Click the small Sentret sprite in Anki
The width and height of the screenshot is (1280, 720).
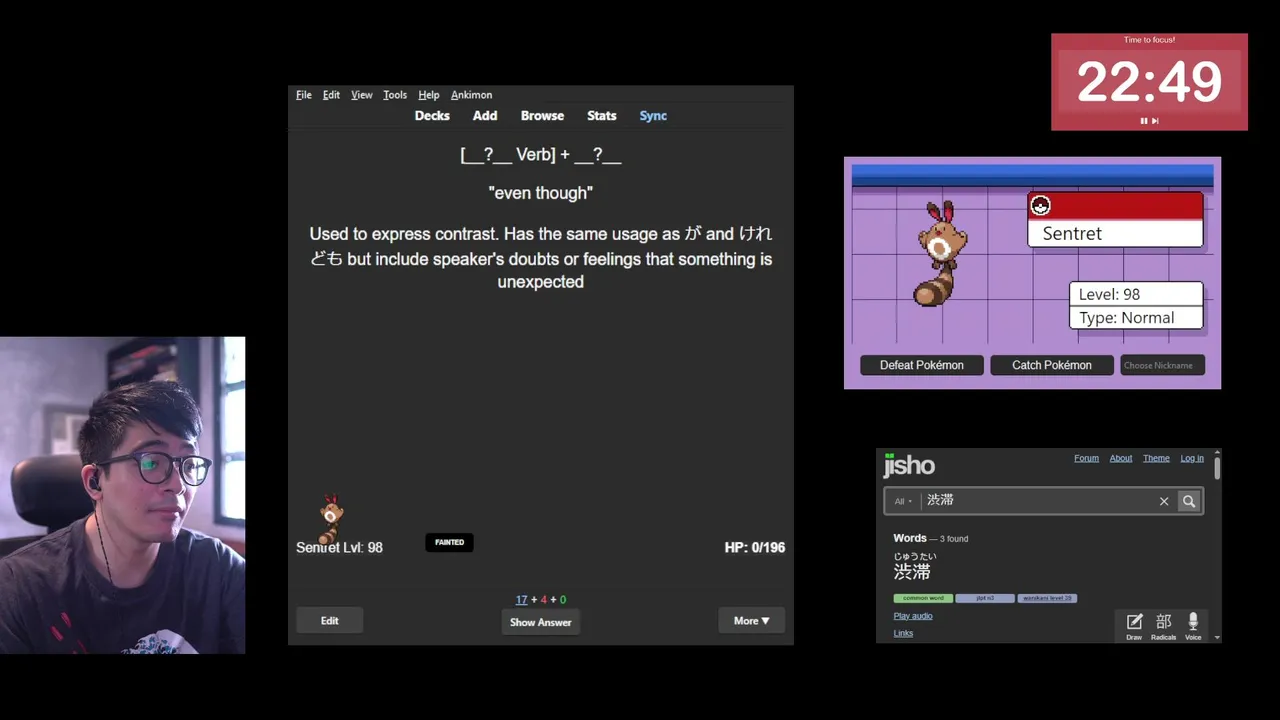pyautogui.click(x=331, y=518)
